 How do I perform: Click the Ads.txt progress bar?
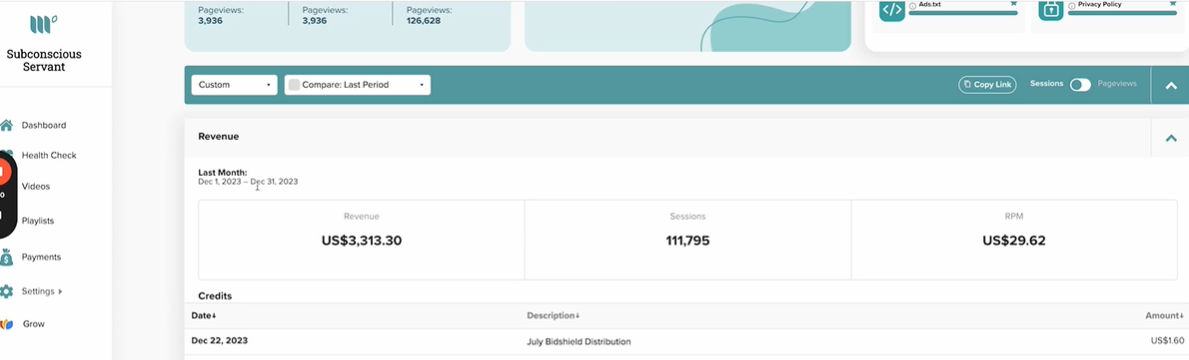point(963,13)
